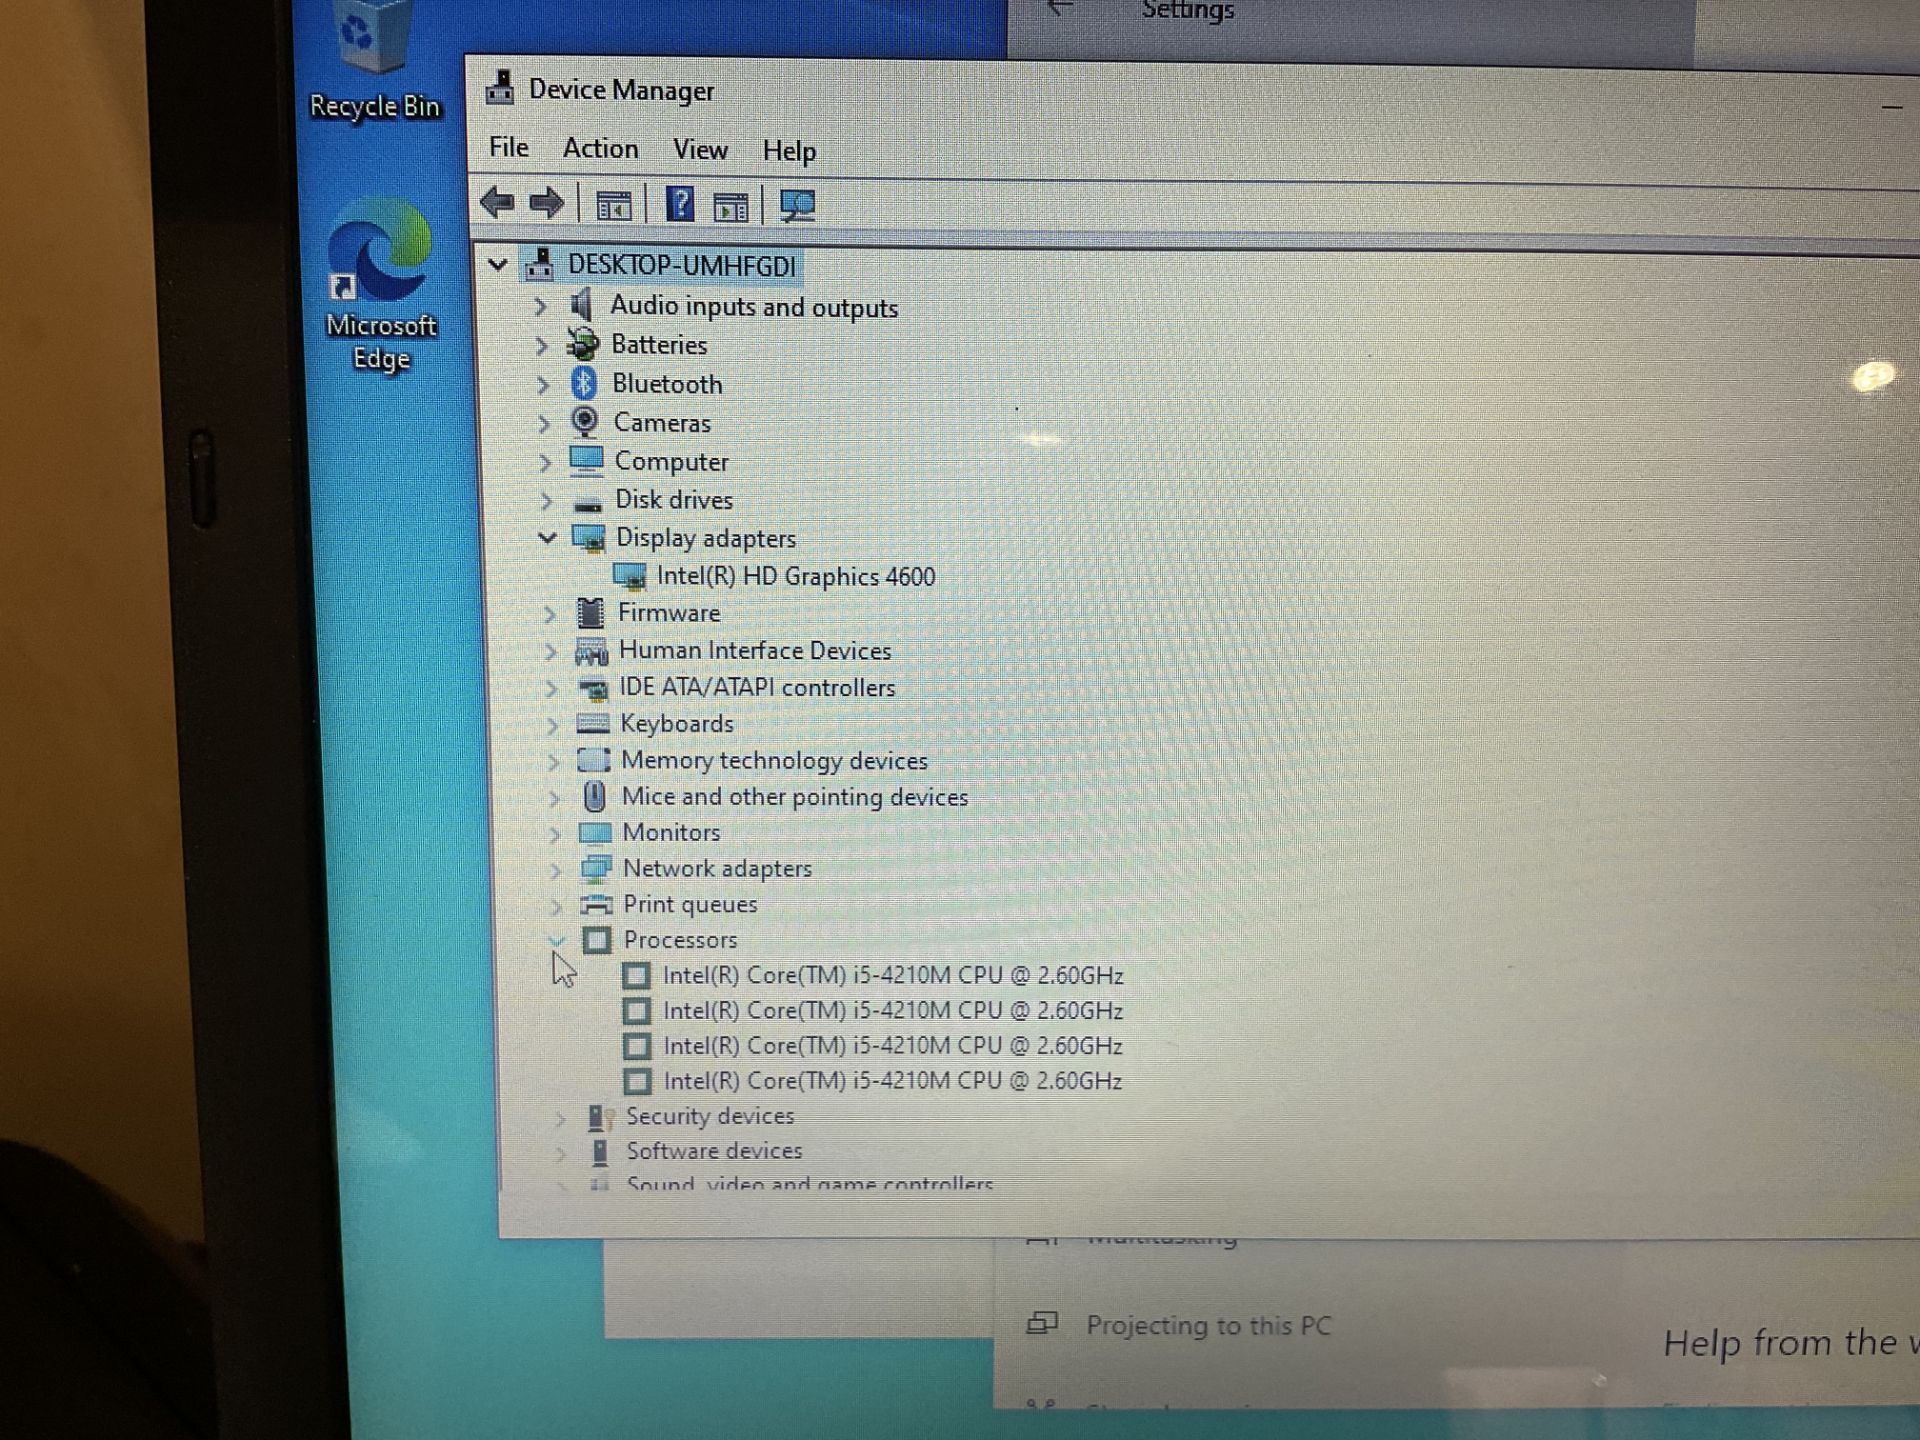Expand the Network adapters node
This screenshot has width=1920, height=1440.
[555, 869]
